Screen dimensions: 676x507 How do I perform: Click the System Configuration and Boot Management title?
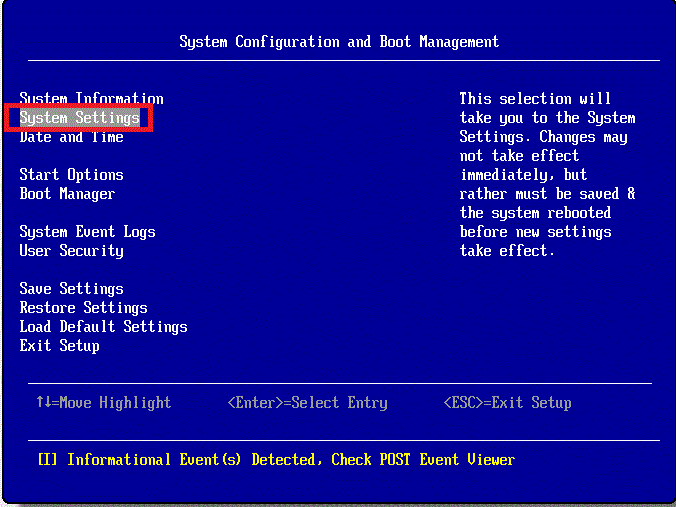point(339,42)
